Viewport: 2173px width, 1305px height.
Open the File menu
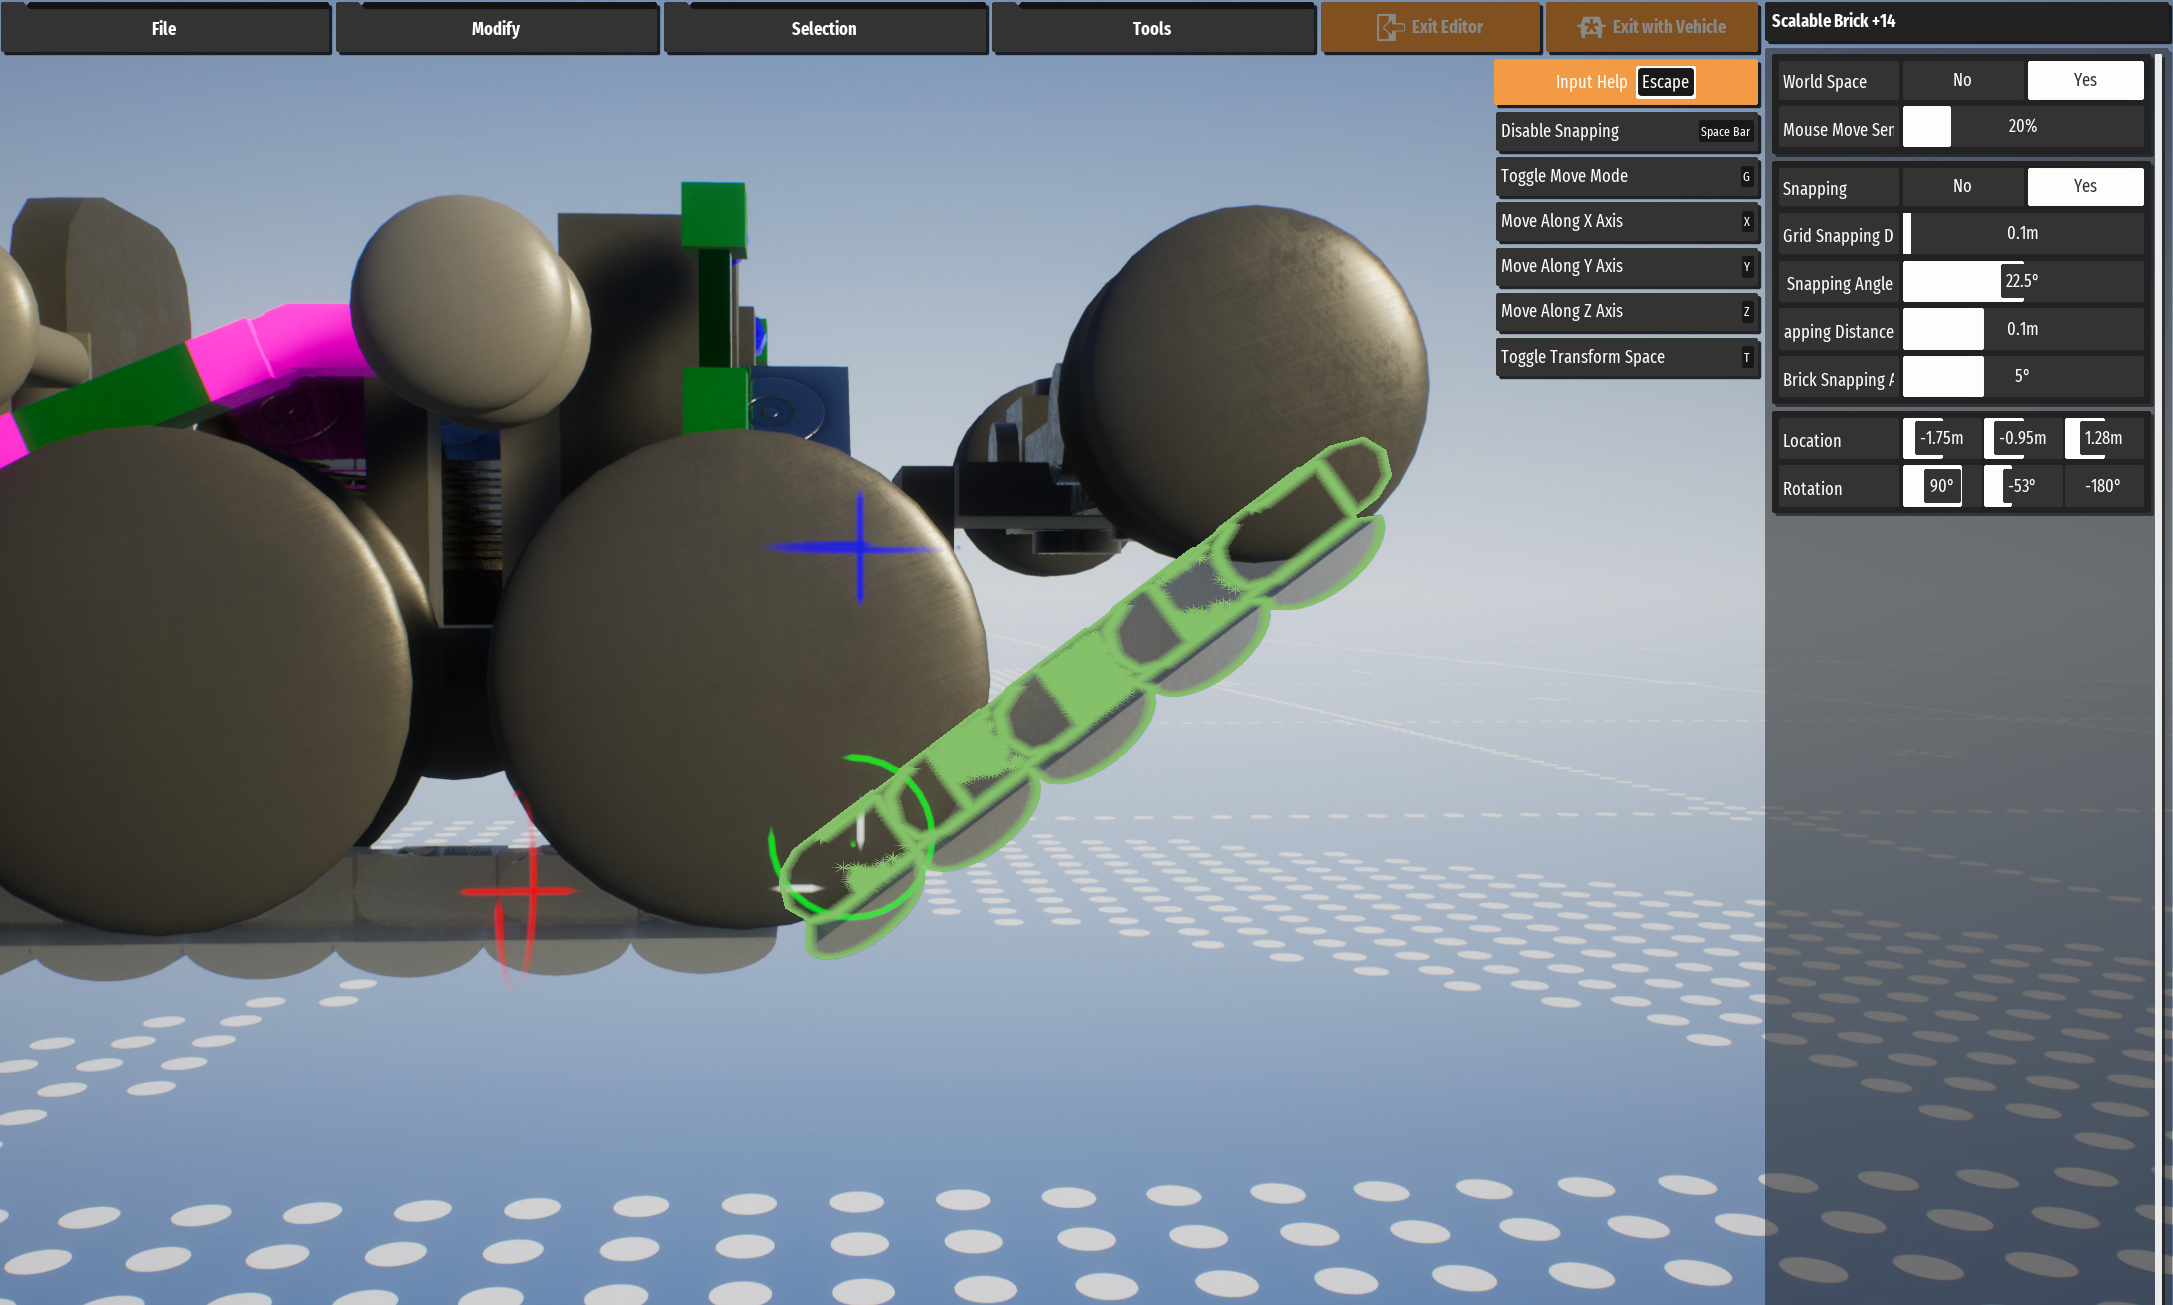coord(165,29)
